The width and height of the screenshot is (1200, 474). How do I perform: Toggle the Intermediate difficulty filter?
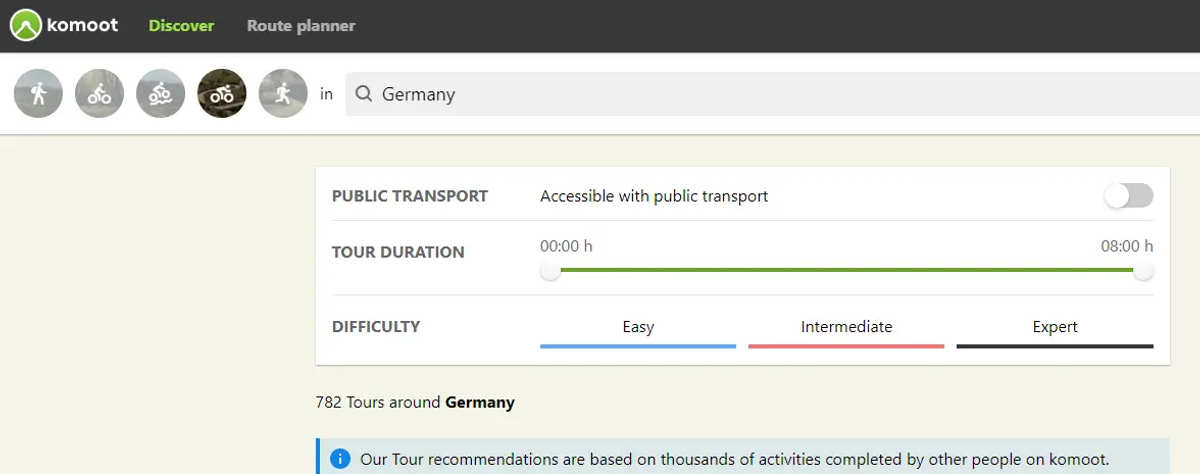point(846,328)
